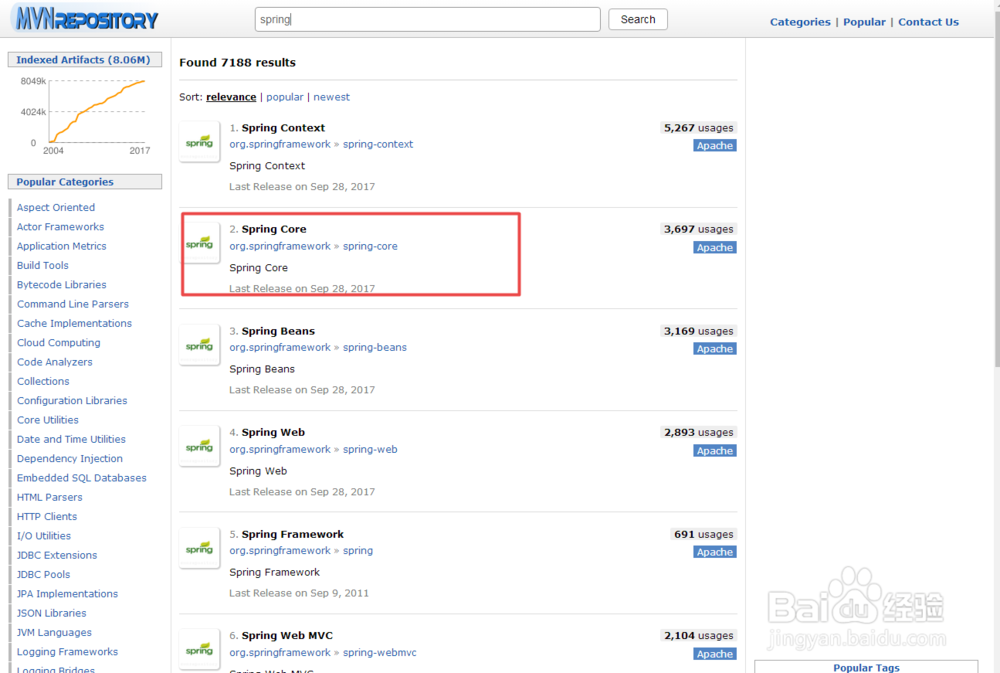This screenshot has height=673, width=1000.
Task: Click Apache license badge for Spring Web
Action: (715, 450)
